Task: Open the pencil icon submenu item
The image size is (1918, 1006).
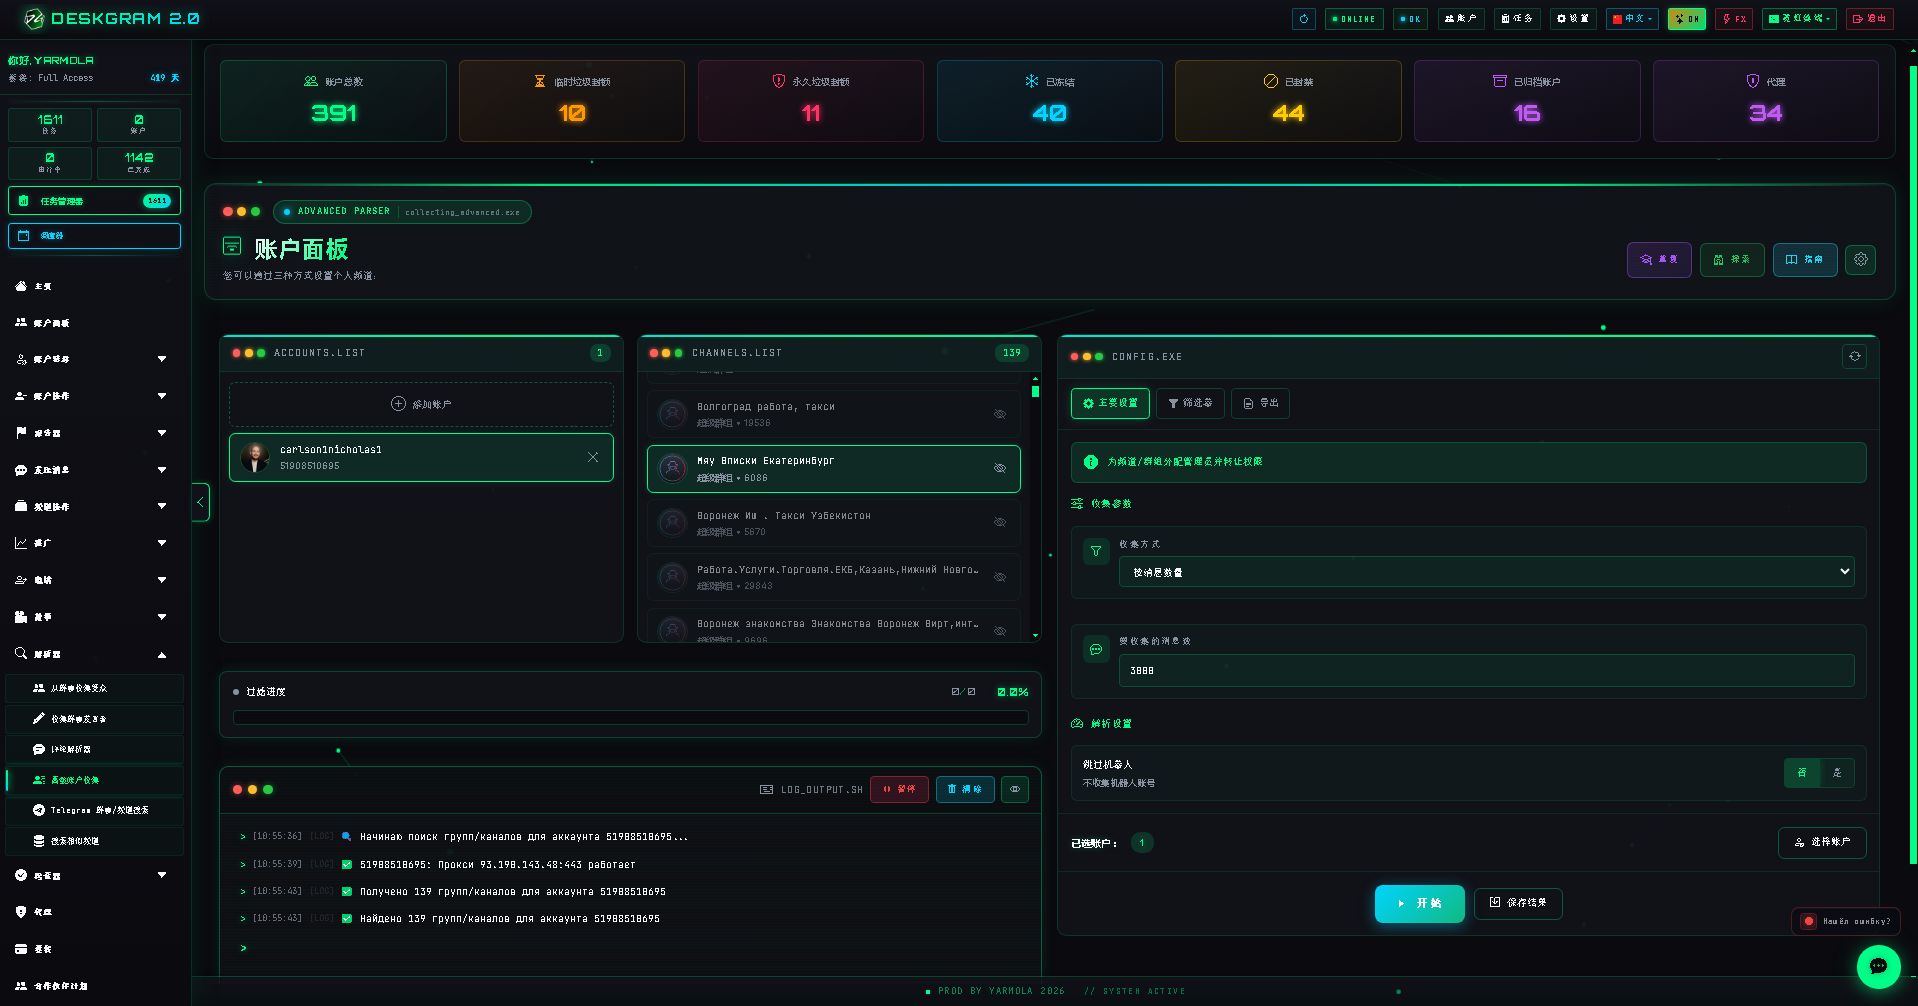Action: point(95,719)
